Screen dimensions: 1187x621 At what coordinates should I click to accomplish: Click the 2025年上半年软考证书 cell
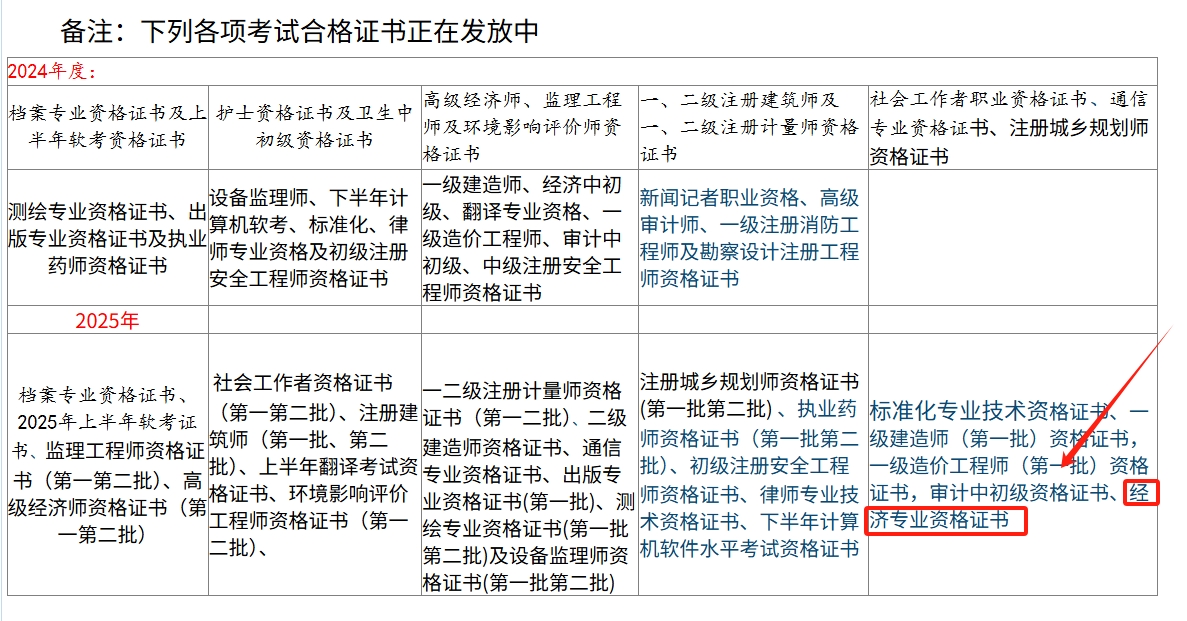coord(107,465)
